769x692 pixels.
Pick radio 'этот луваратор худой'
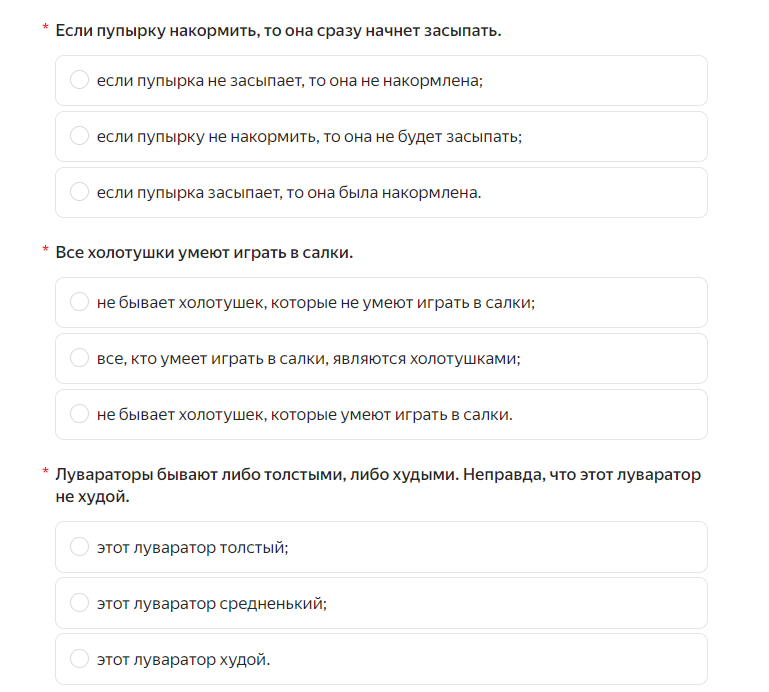79,659
